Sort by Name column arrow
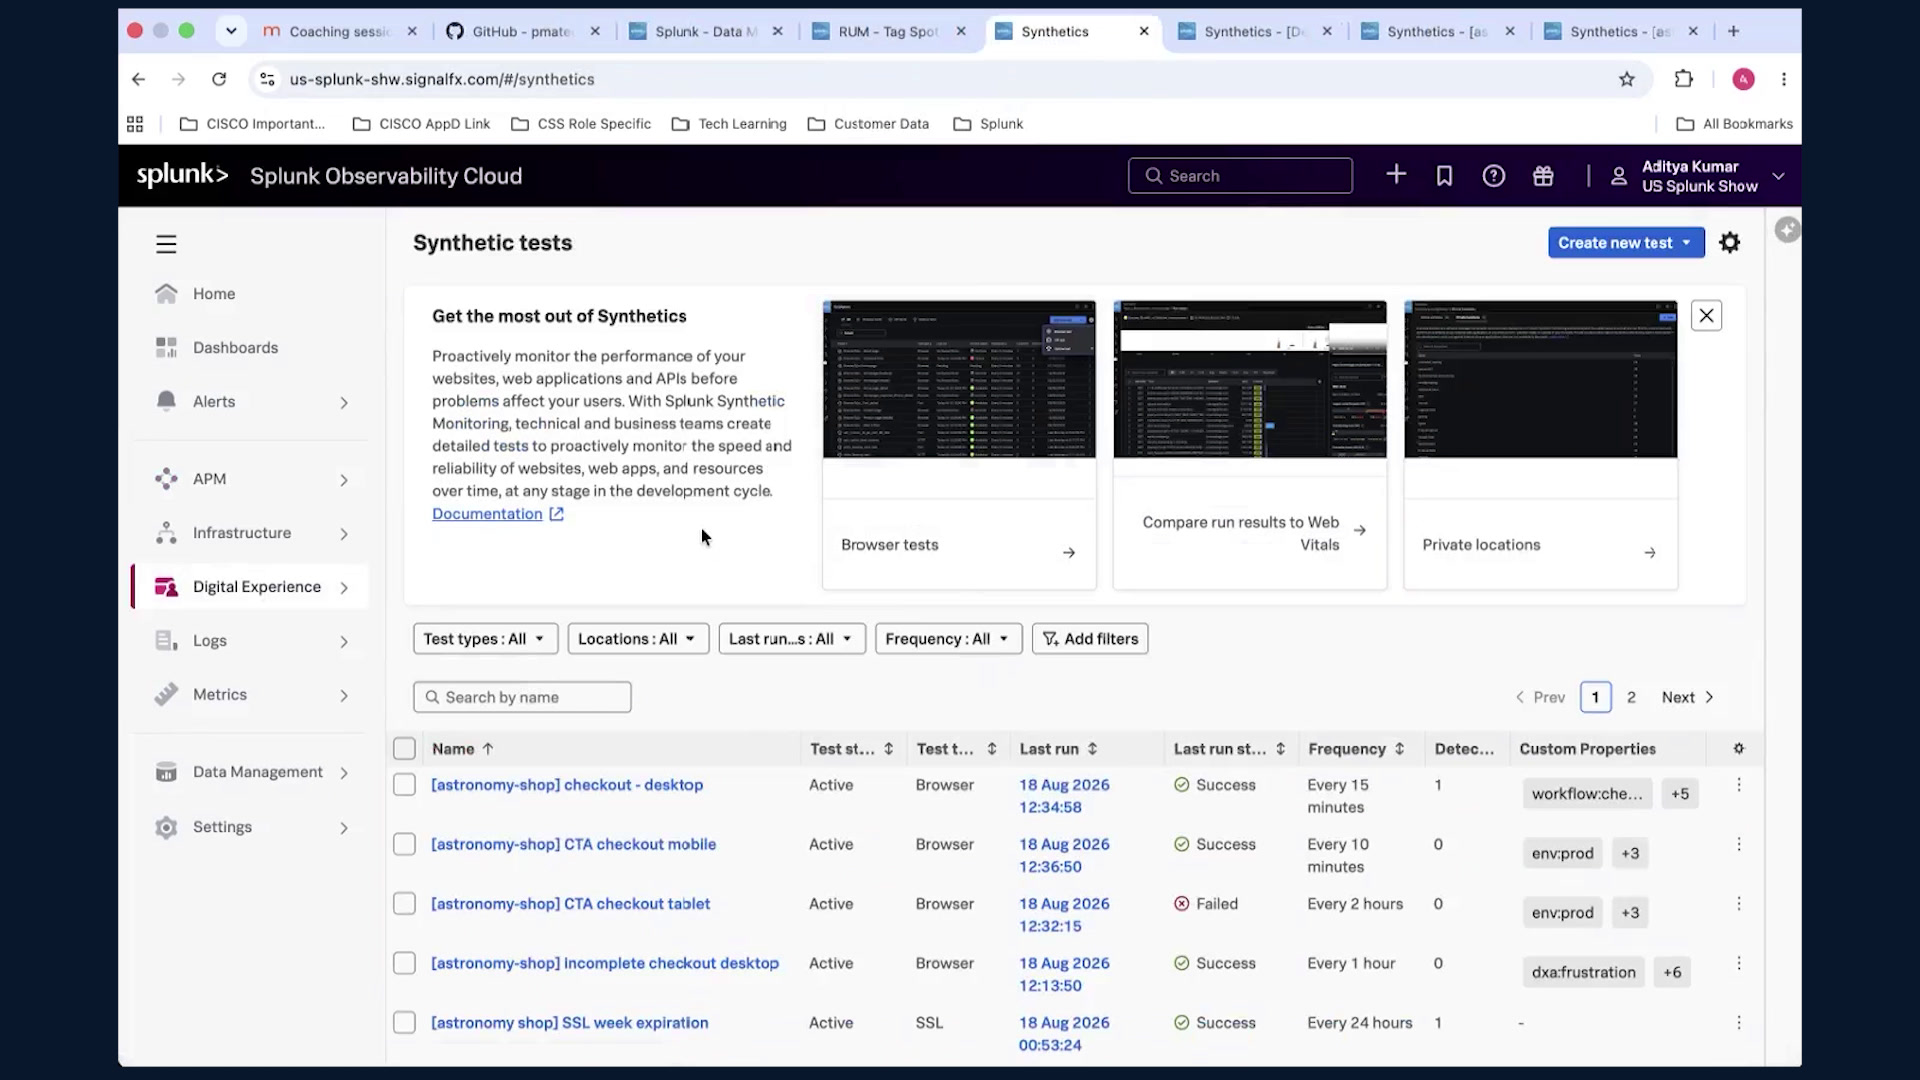 488,749
